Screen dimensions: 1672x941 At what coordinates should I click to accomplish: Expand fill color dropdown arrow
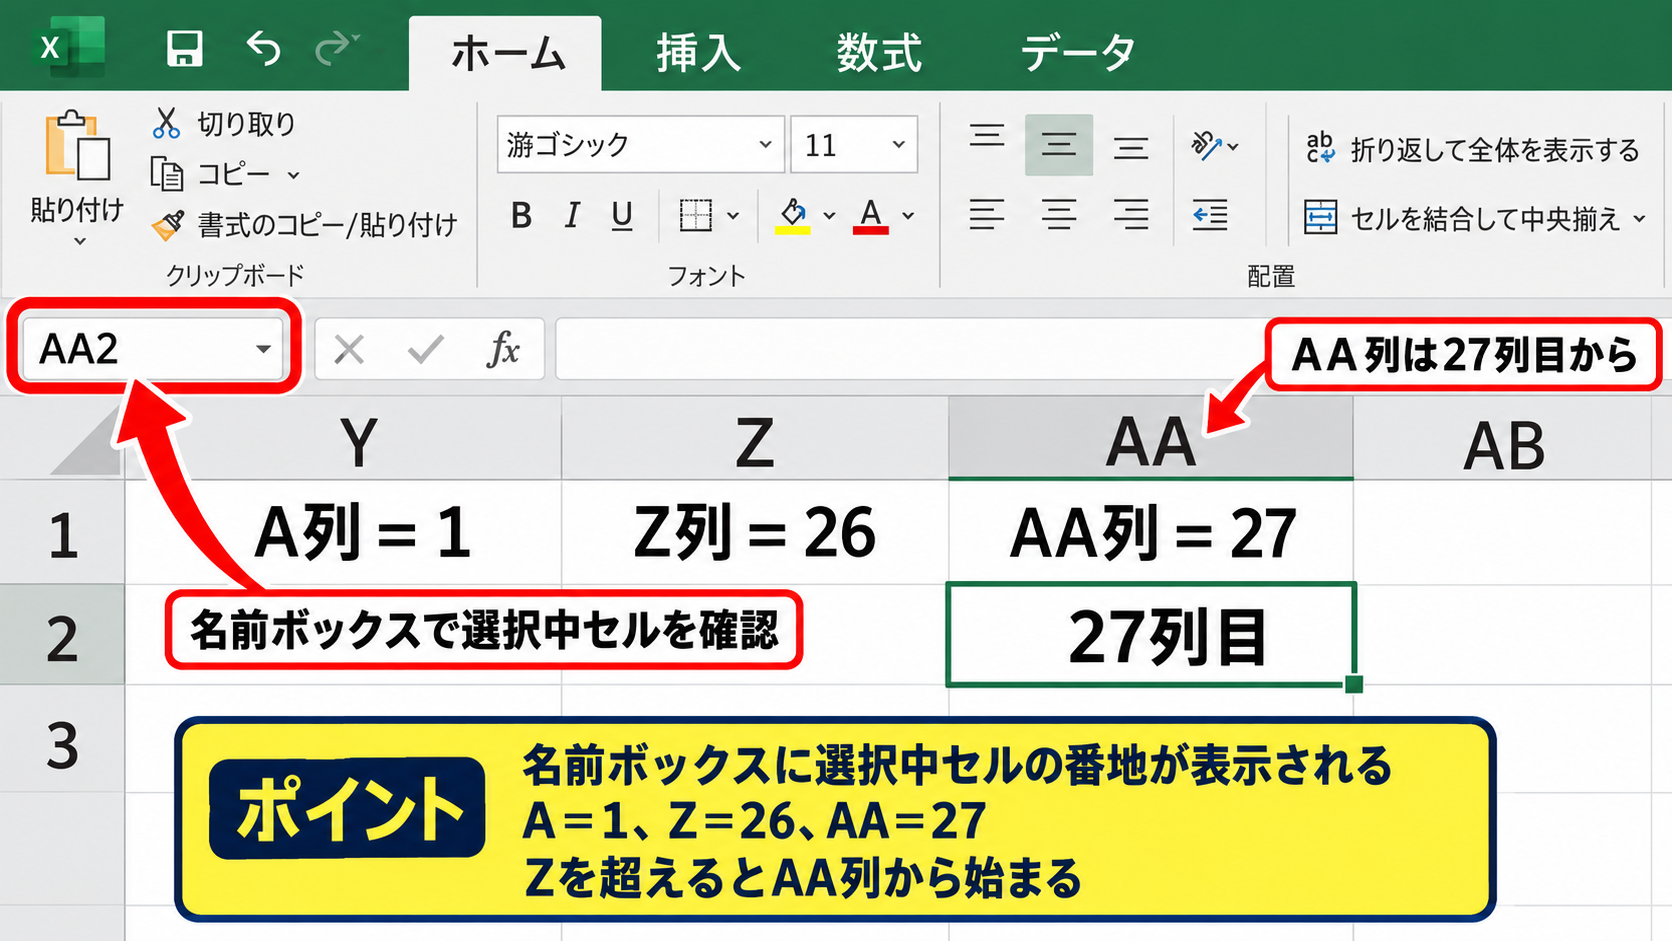tap(829, 215)
